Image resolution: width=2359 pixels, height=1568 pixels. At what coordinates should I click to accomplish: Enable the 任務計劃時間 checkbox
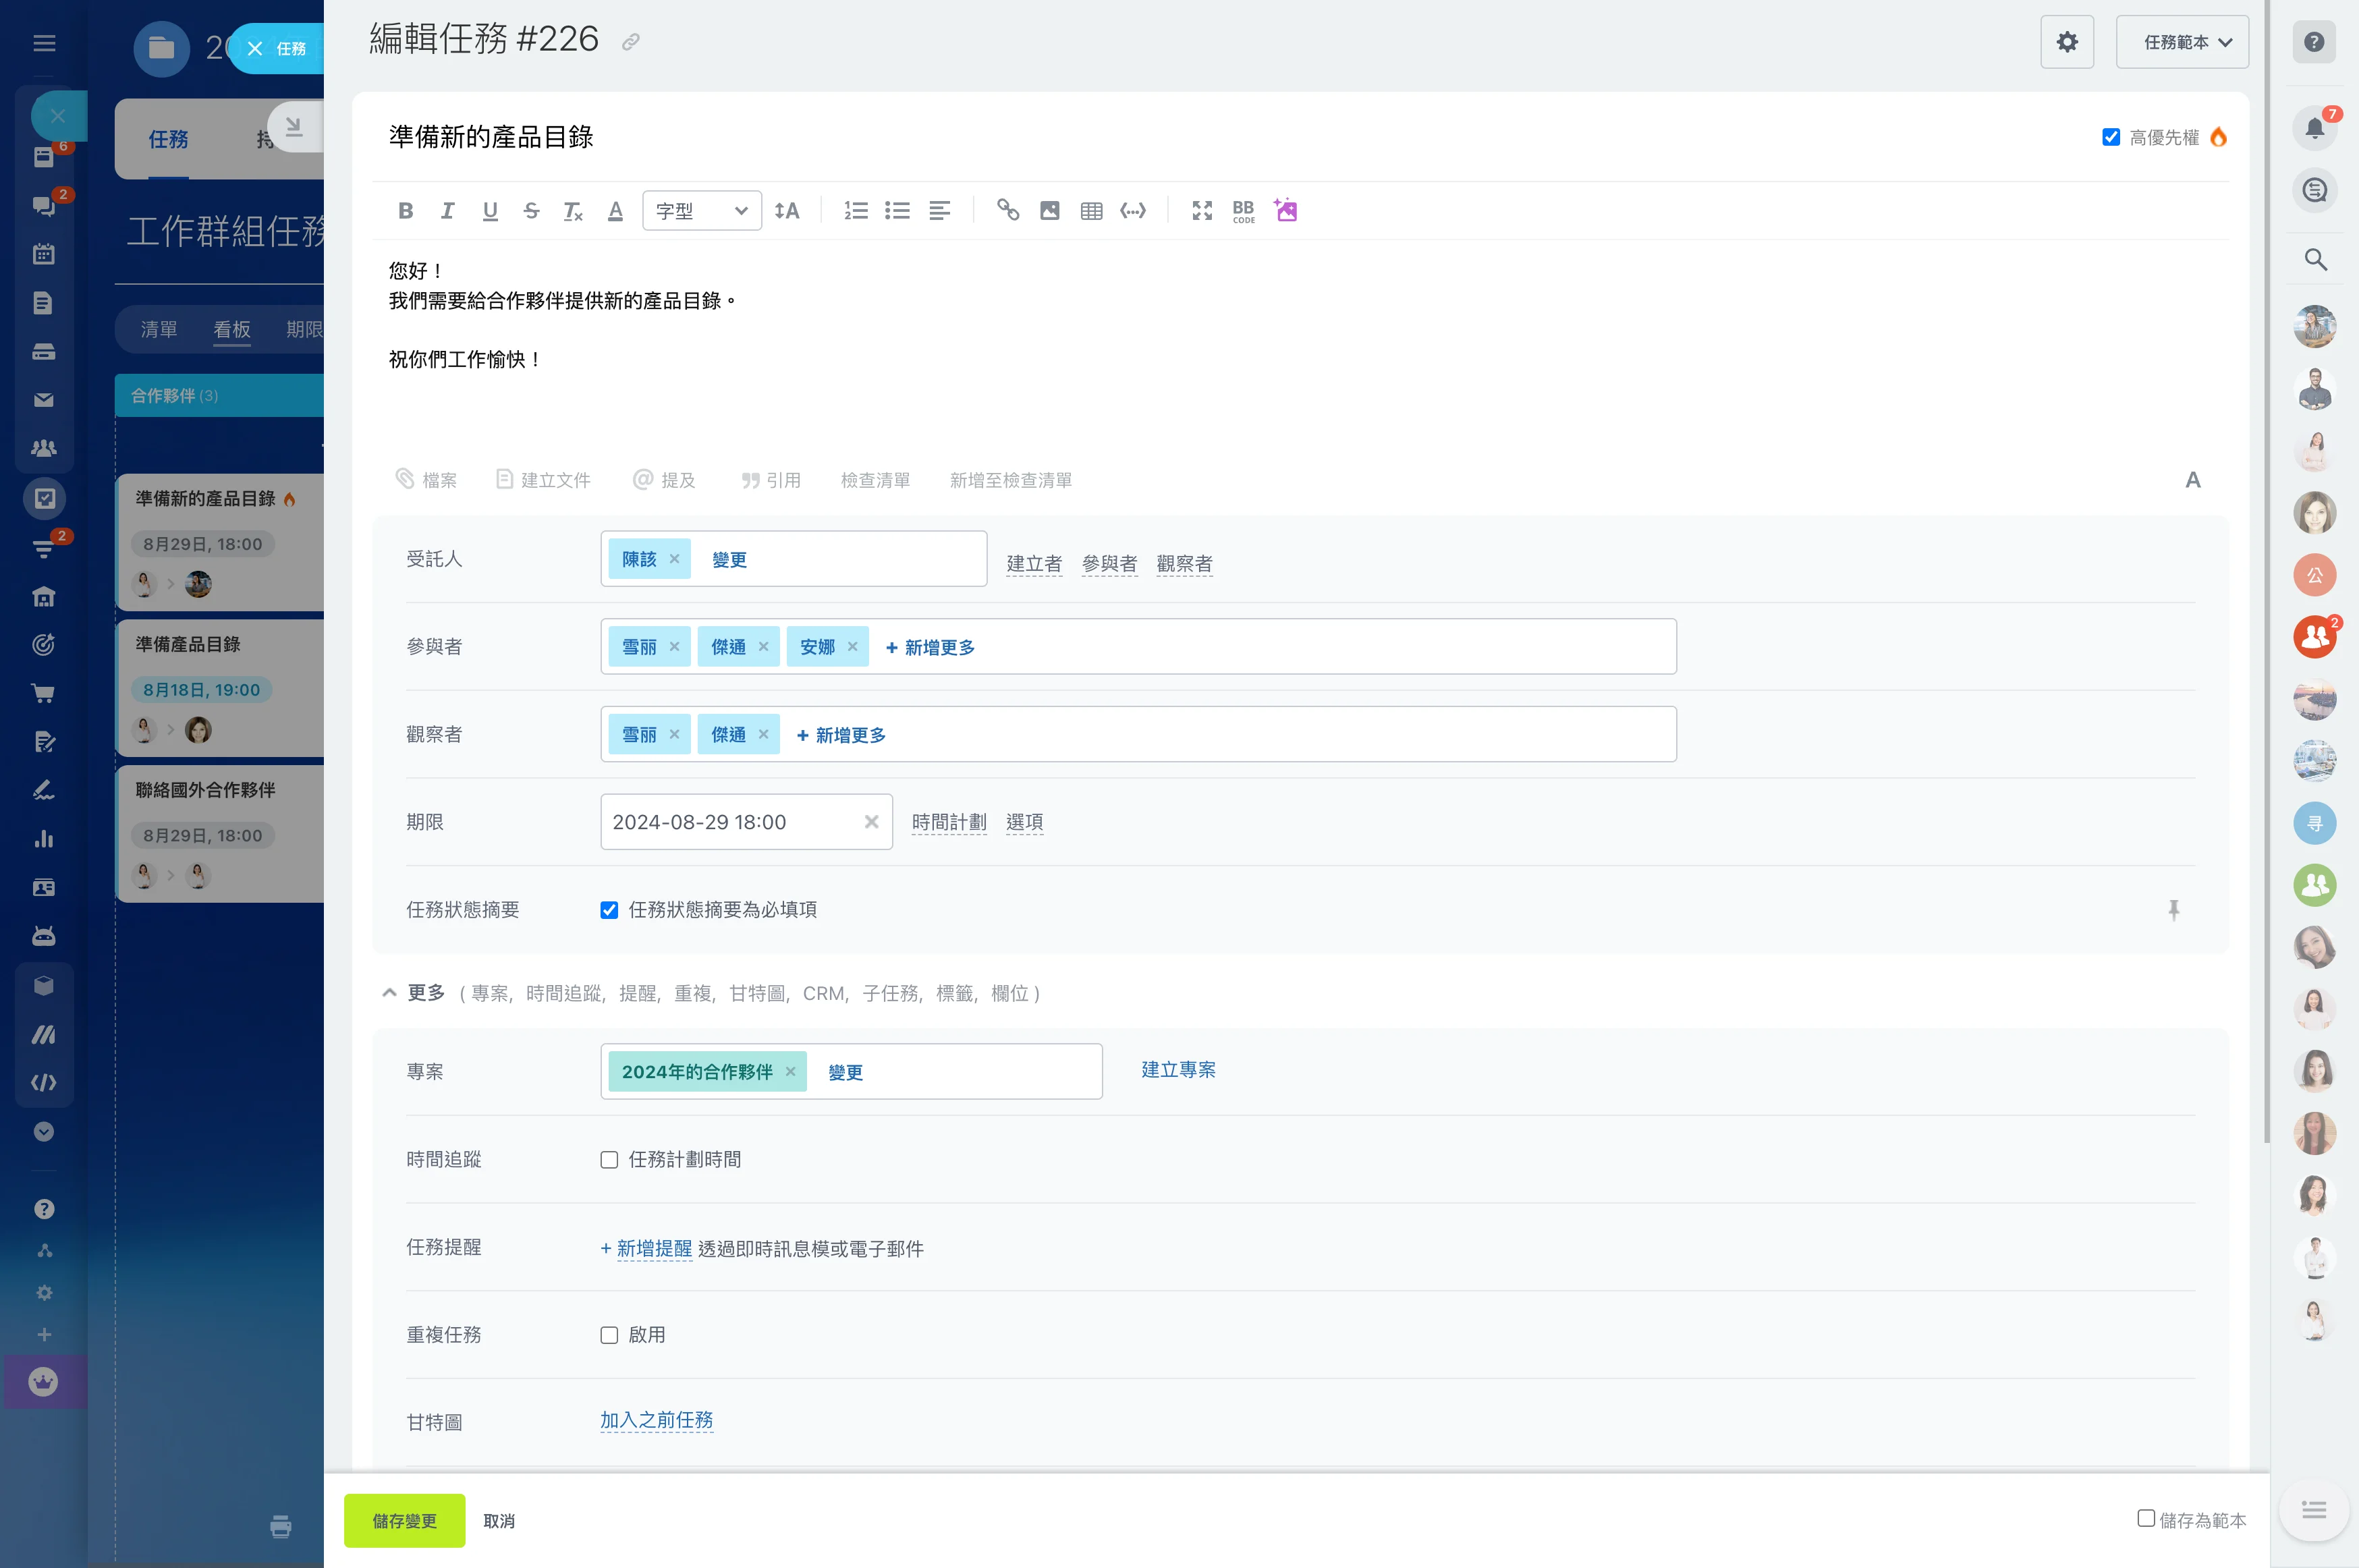[609, 1160]
